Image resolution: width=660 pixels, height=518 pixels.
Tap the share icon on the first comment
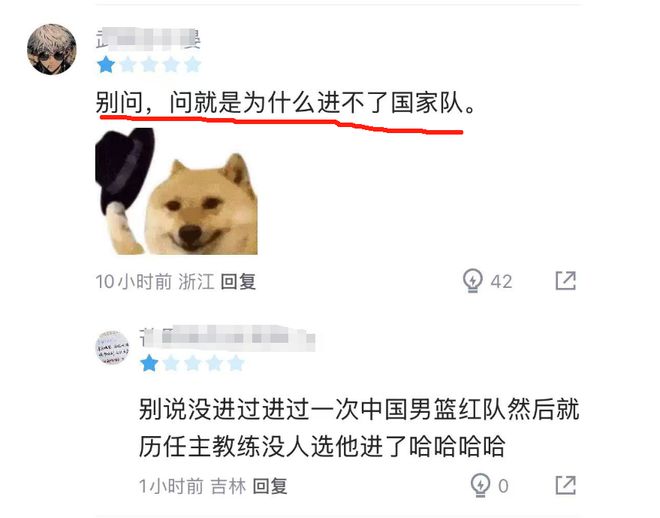click(x=565, y=281)
